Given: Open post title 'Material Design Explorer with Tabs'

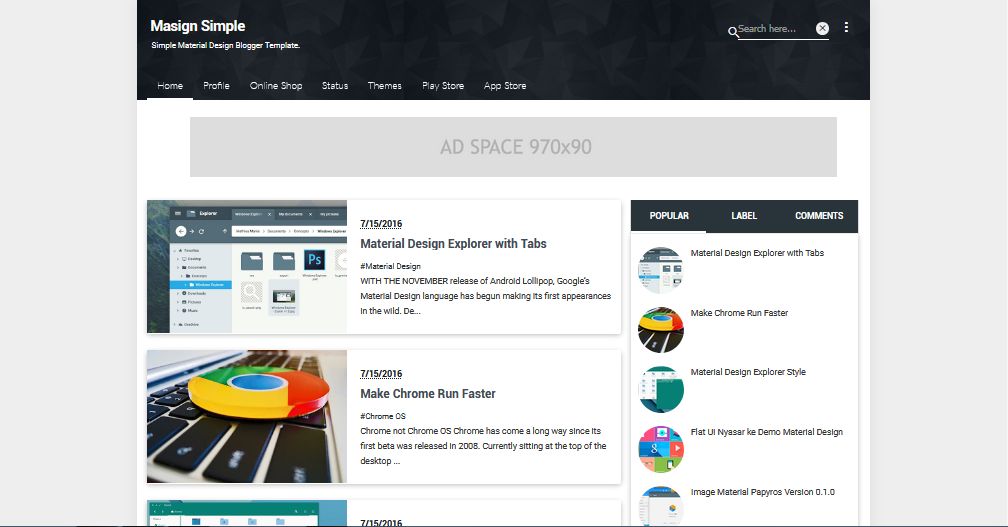Looking at the screenshot, I should [x=453, y=244].
